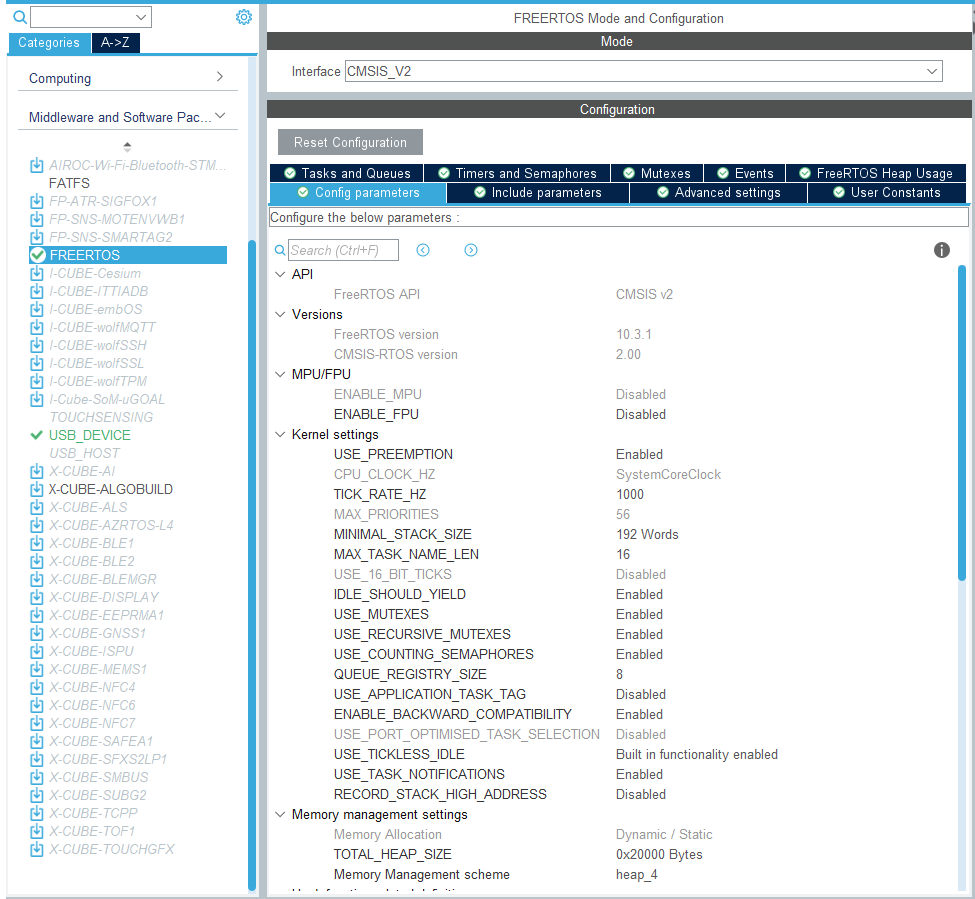Click the magnifier icon in parameter search

click(x=280, y=250)
